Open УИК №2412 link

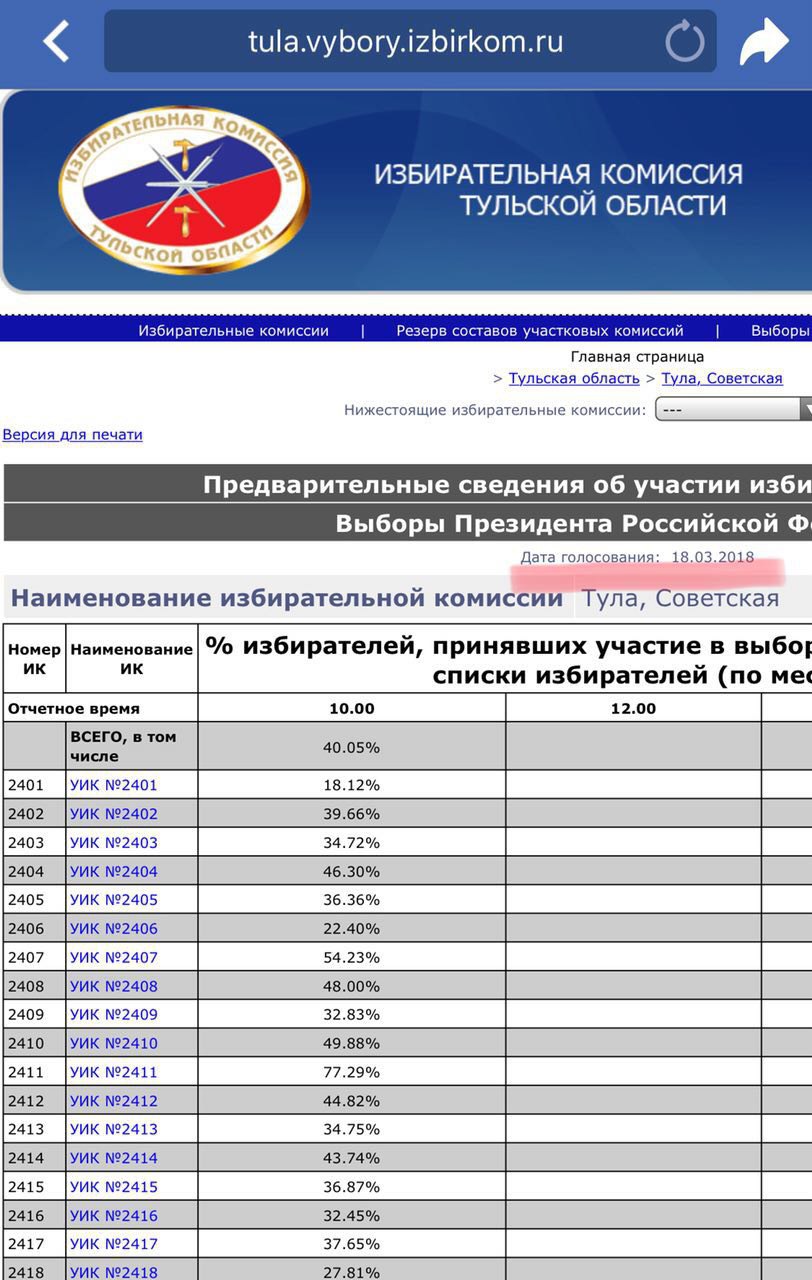114,1101
